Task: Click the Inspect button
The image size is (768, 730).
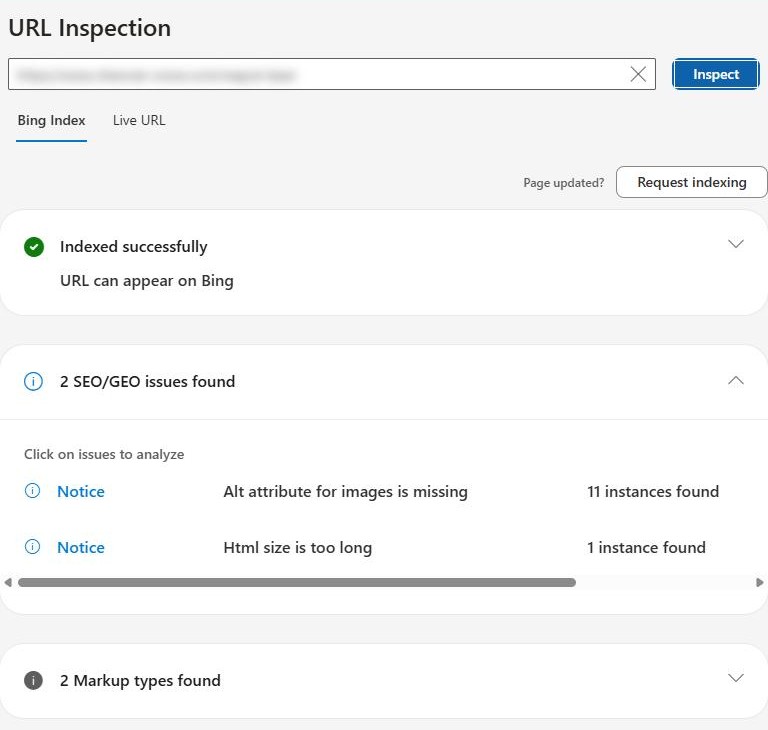Action: pyautogui.click(x=716, y=74)
